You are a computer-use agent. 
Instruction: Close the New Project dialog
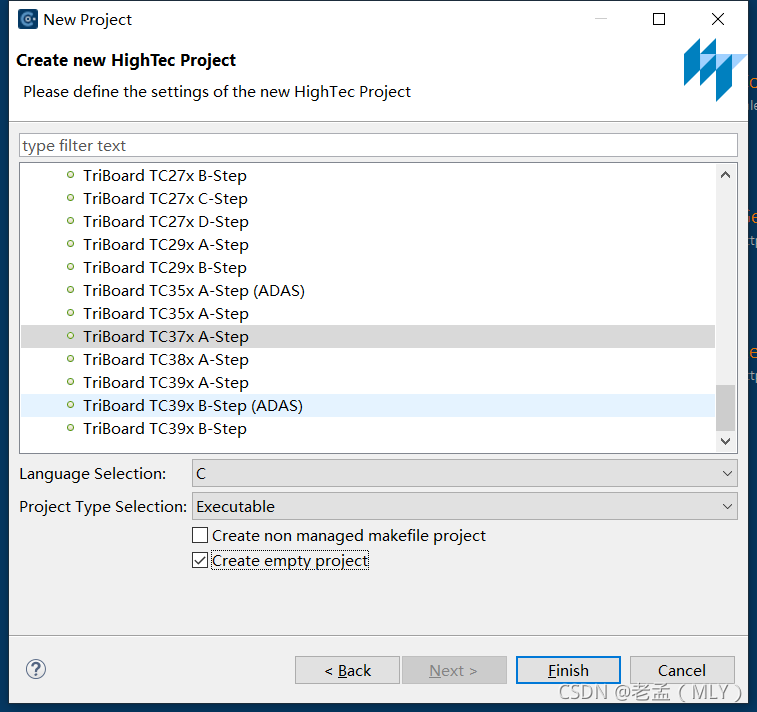(x=718, y=19)
